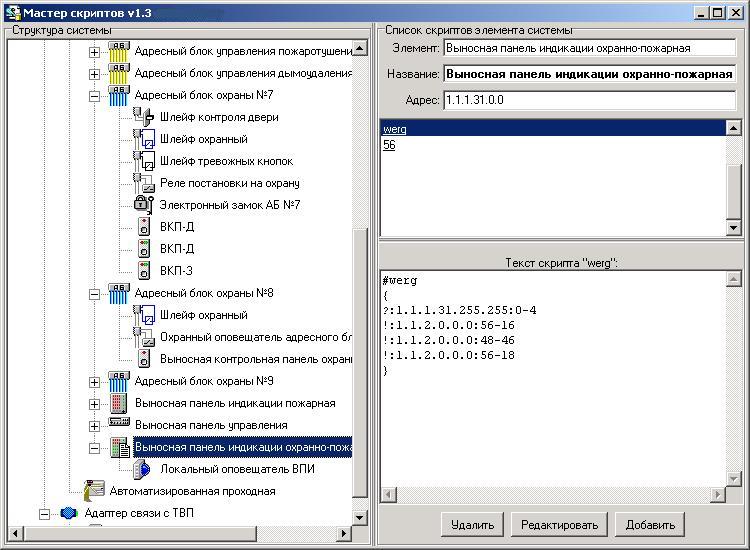Collapse the Адресный блок охраны №7 node

[x=95, y=96]
